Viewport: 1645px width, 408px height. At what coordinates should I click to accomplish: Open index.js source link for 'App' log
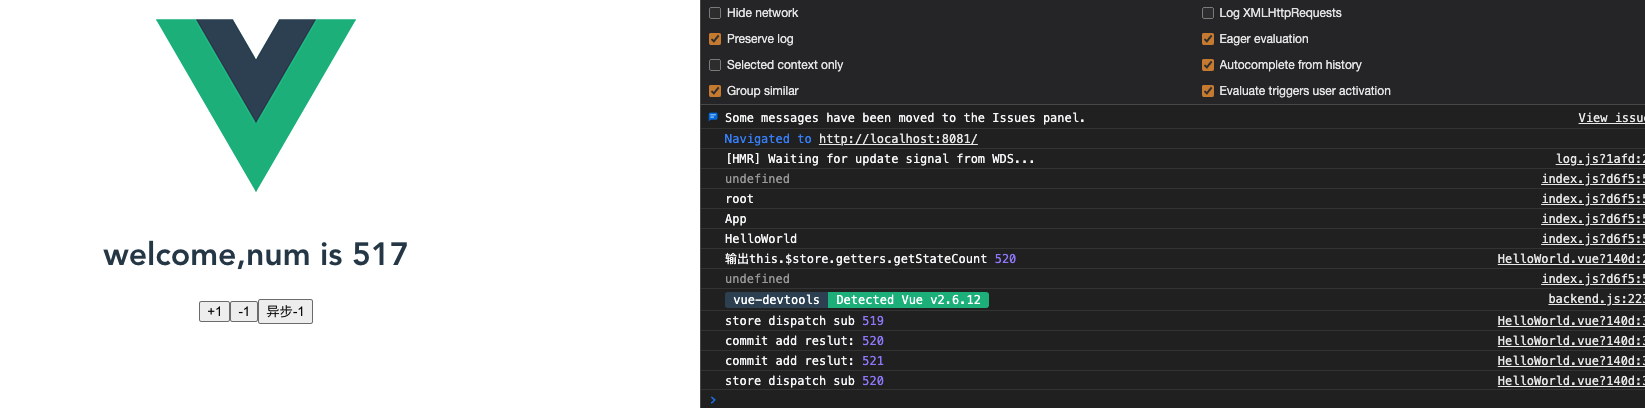coord(1593,219)
